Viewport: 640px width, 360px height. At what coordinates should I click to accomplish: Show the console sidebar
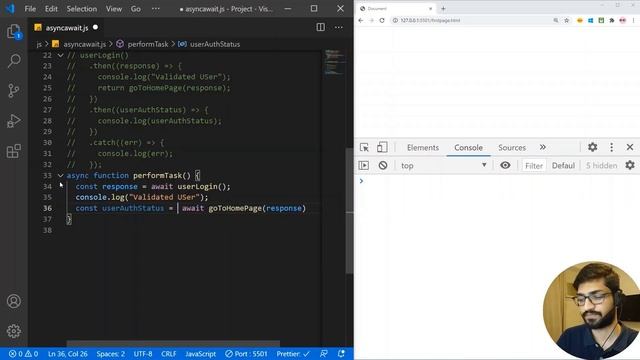tap(364, 165)
